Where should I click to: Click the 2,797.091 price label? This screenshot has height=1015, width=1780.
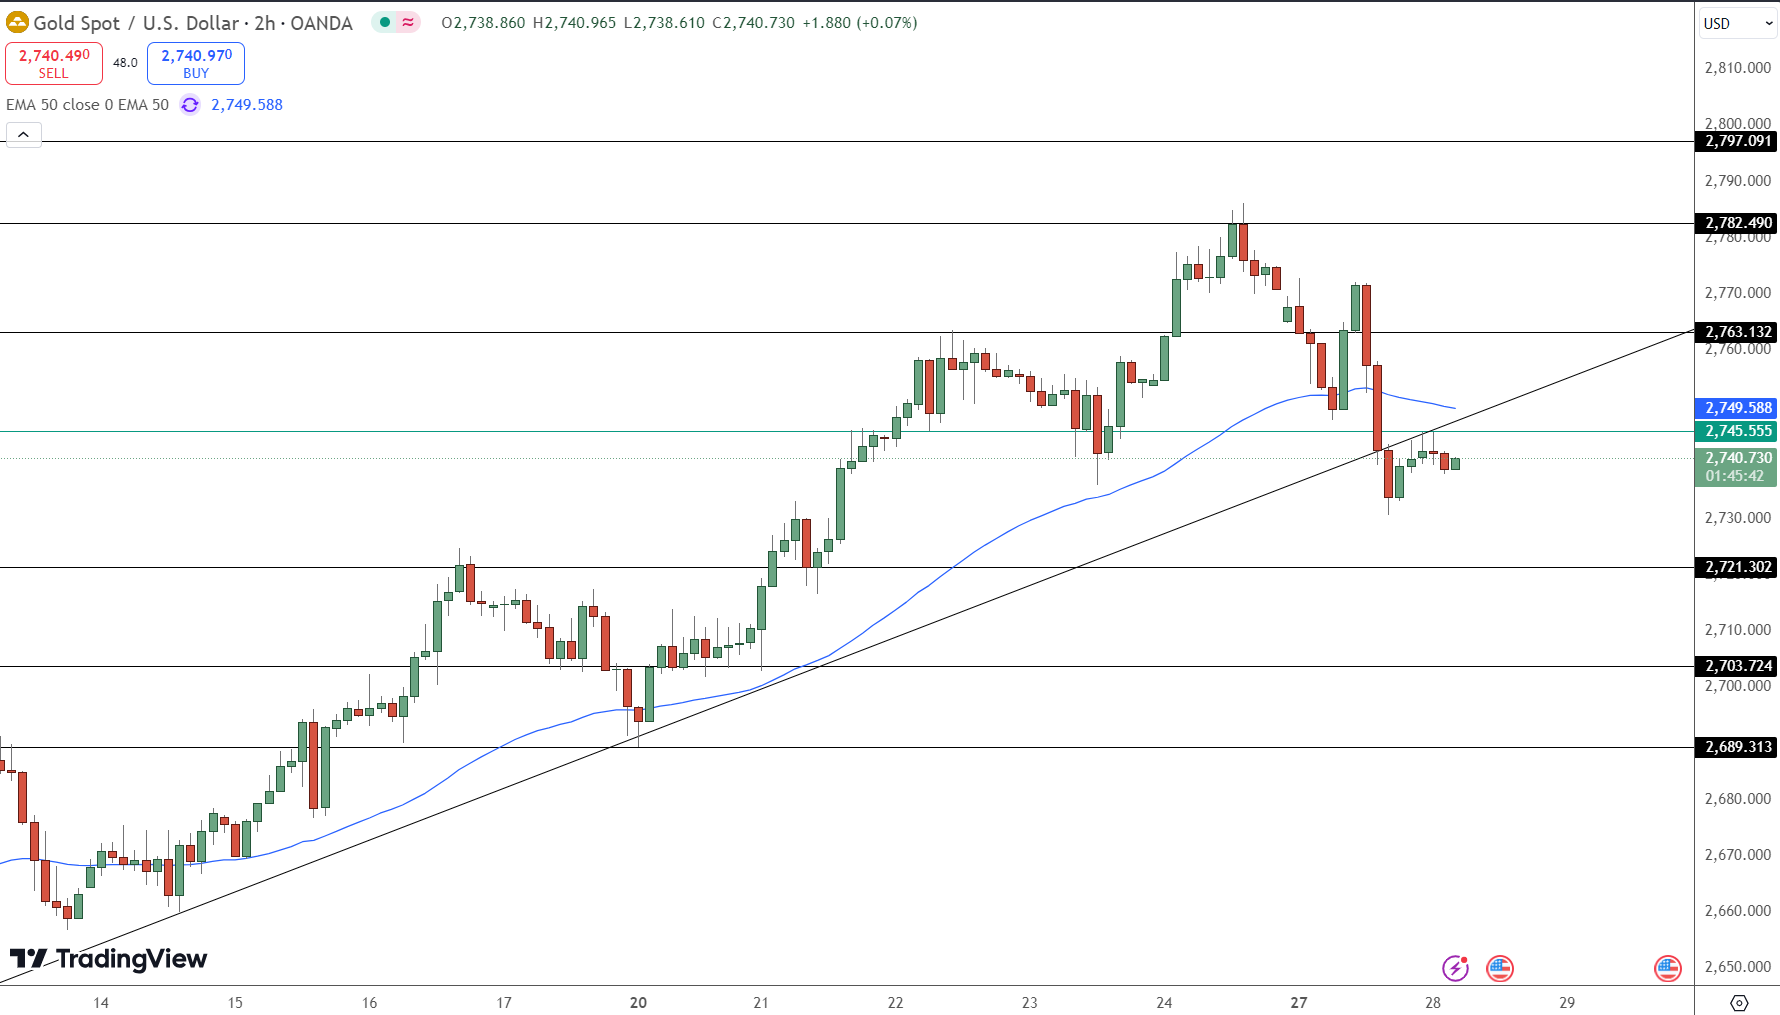pos(1737,141)
